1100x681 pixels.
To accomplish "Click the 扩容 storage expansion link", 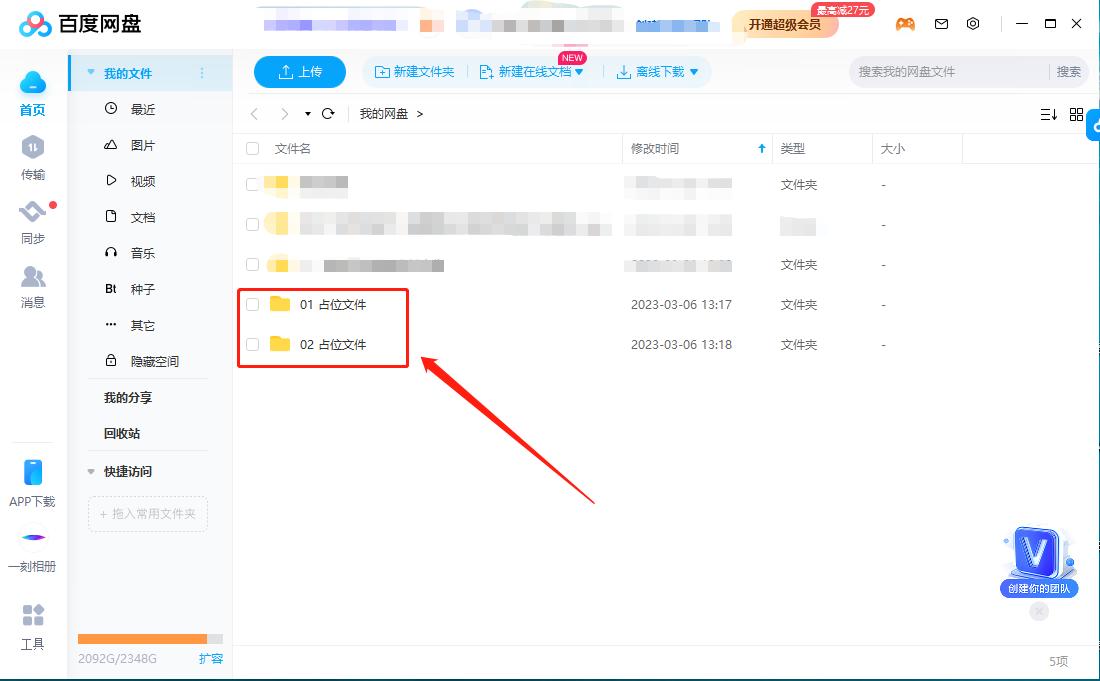I will click(x=211, y=659).
